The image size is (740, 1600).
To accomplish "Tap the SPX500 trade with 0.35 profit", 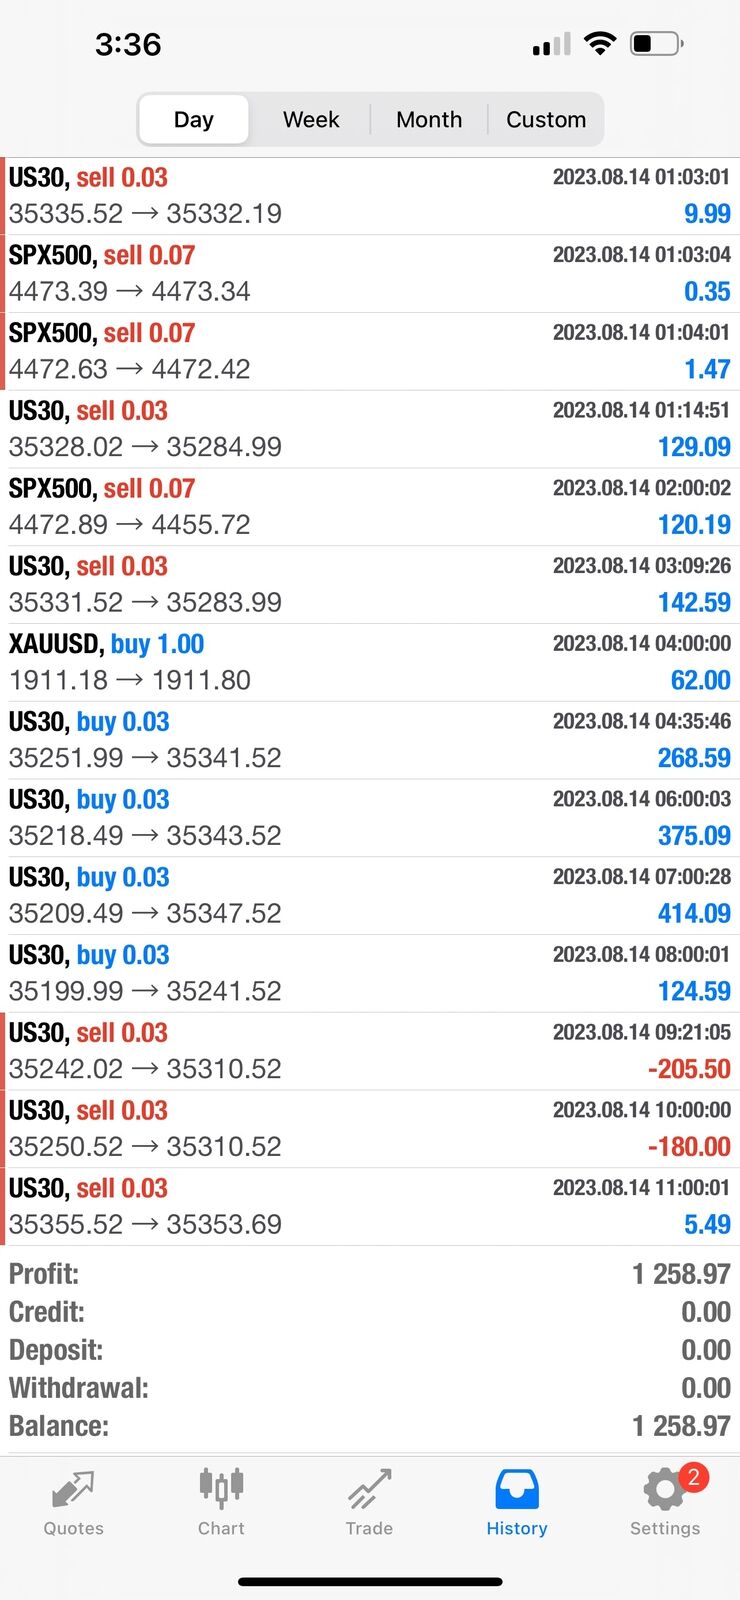I will [370, 273].
